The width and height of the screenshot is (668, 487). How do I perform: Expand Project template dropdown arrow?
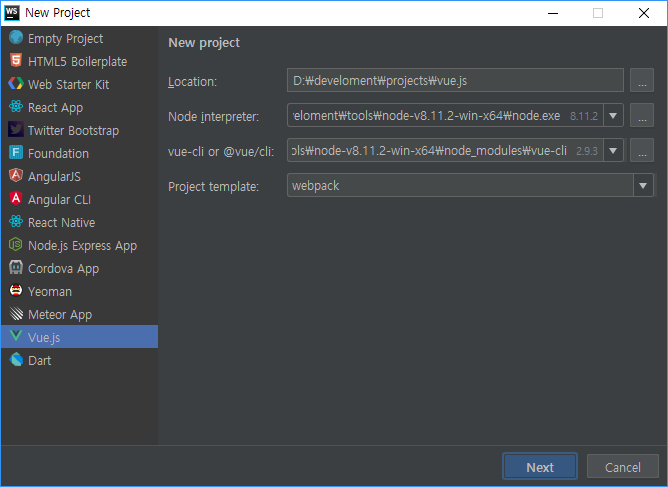(x=643, y=185)
